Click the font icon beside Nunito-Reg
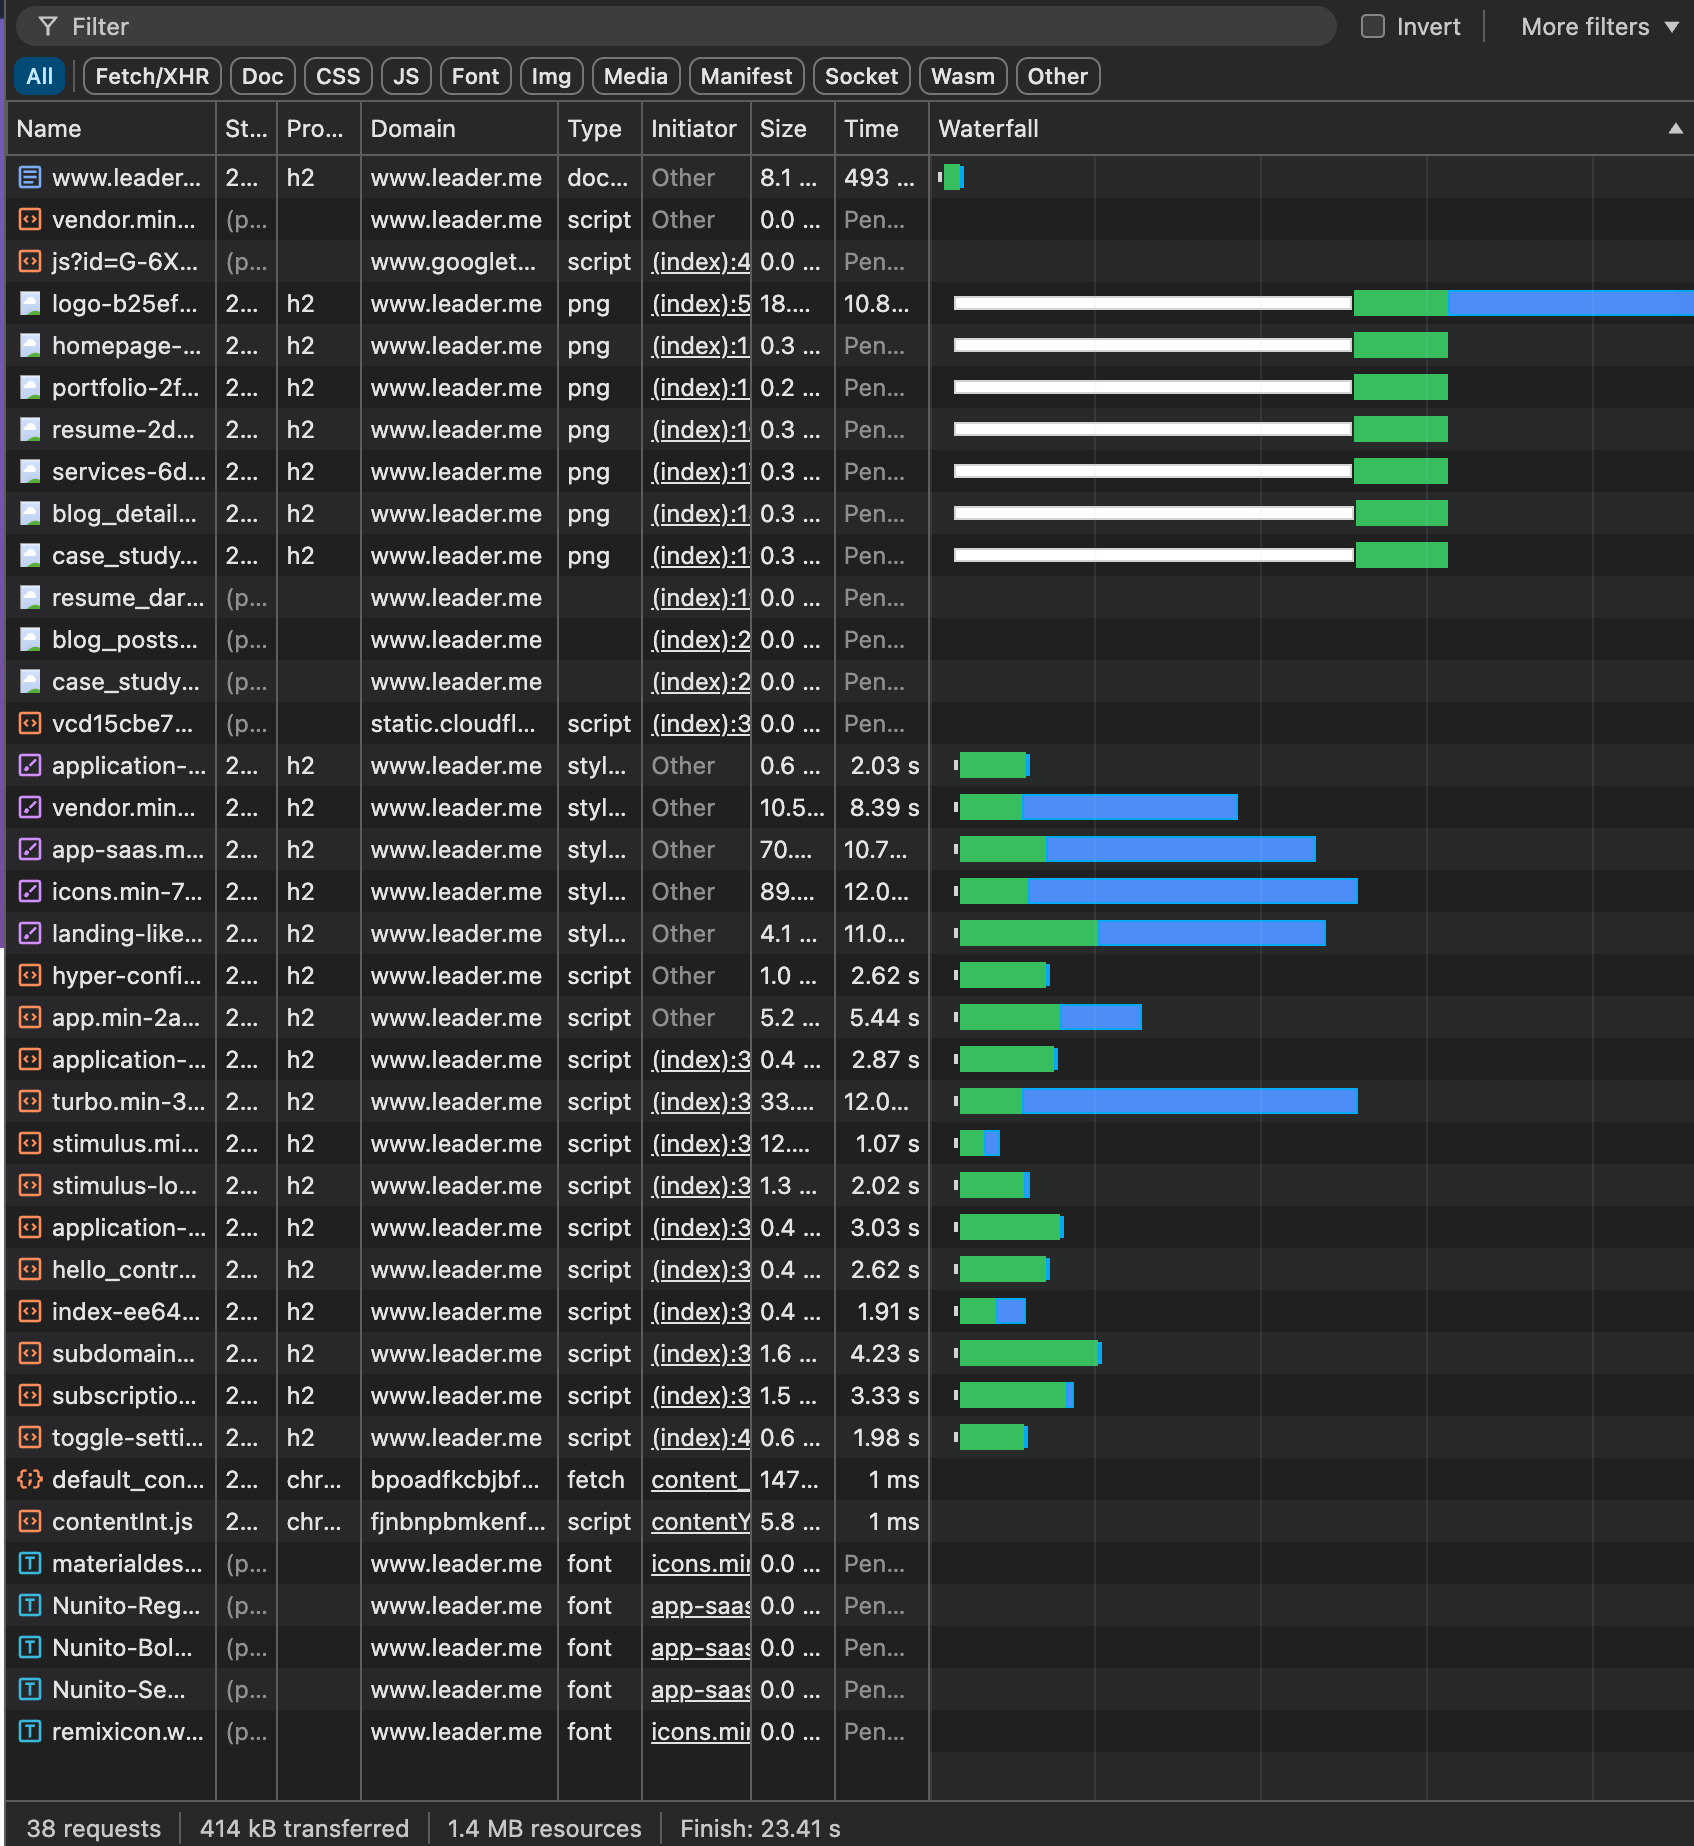The height and width of the screenshot is (1846, 1694). click(31, 1606)
